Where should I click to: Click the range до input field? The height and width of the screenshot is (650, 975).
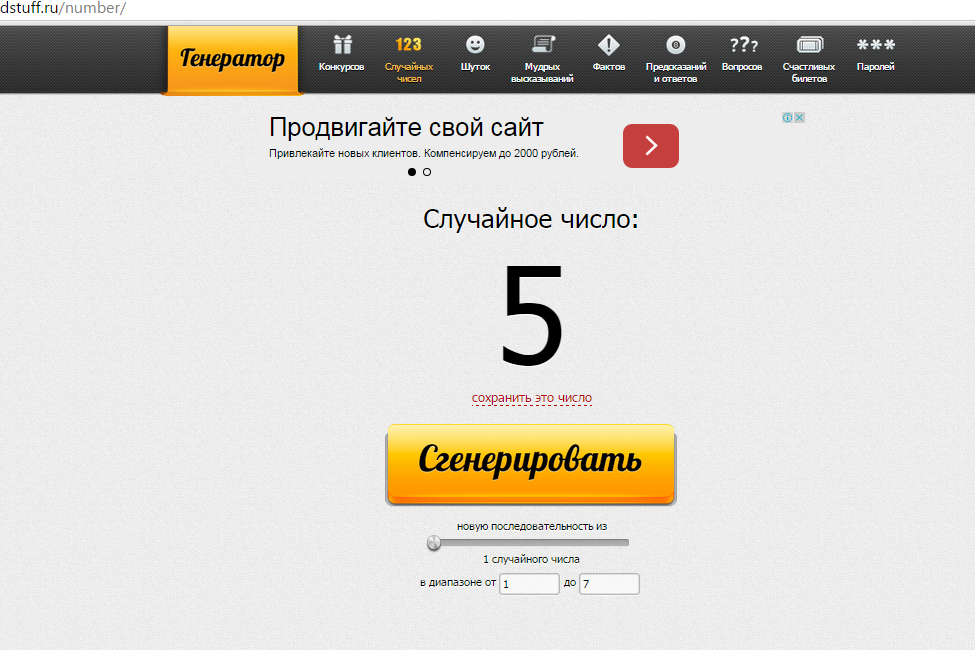(x=609, y=584)
